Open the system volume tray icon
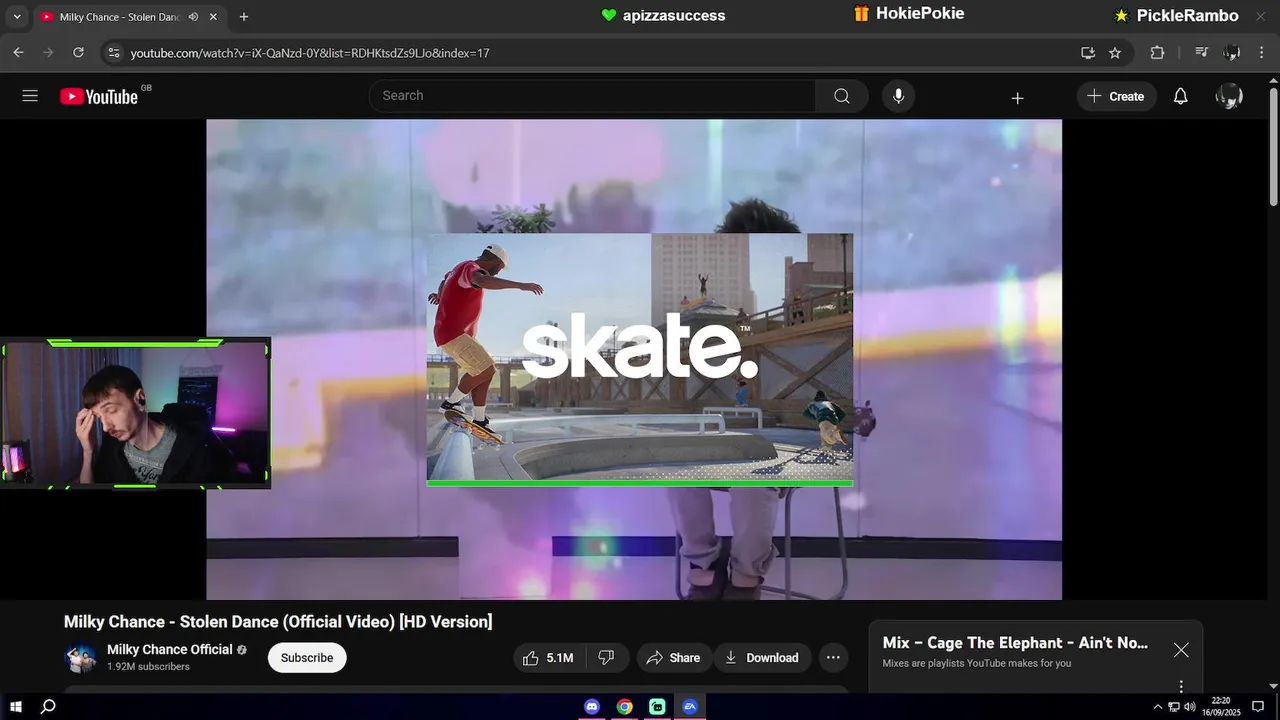 pyautogui.click(x=1189, y=707)
